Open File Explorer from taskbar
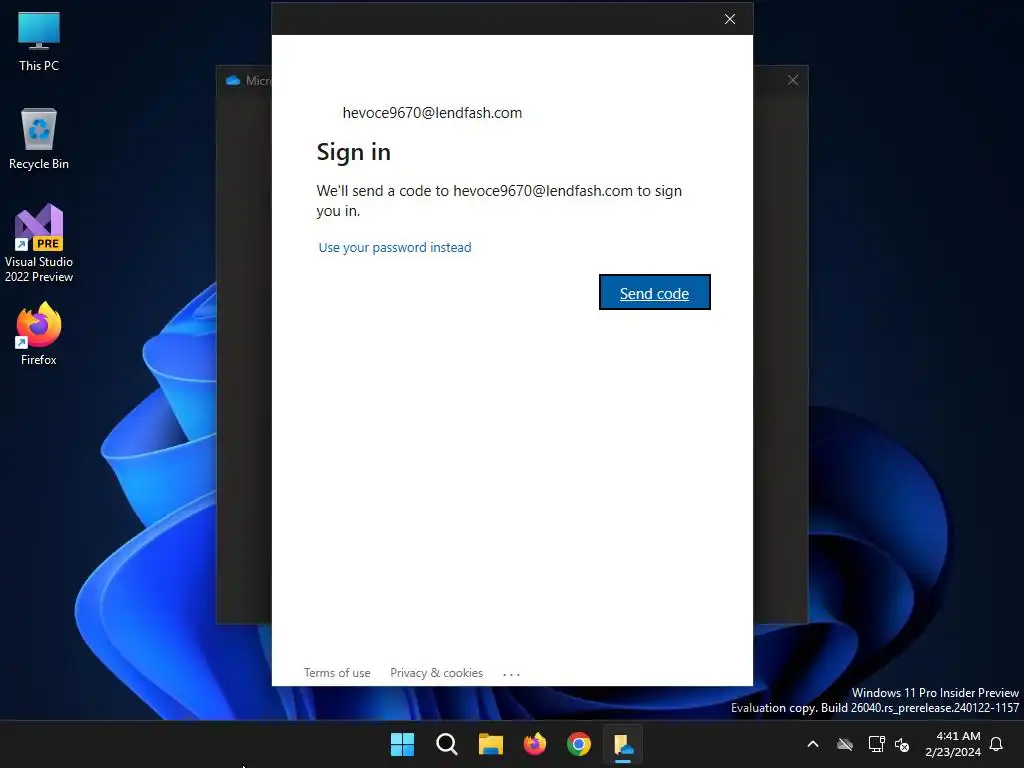This screenshot has width=1024, height=768. point(490,744)
